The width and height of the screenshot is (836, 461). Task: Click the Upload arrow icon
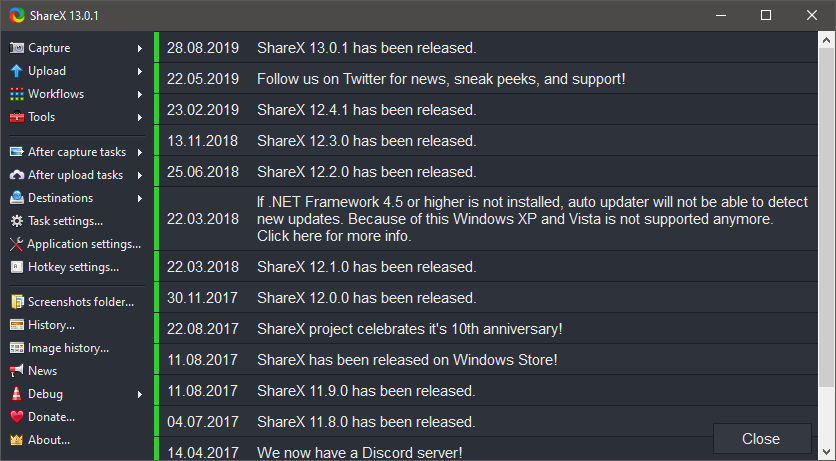16,71
